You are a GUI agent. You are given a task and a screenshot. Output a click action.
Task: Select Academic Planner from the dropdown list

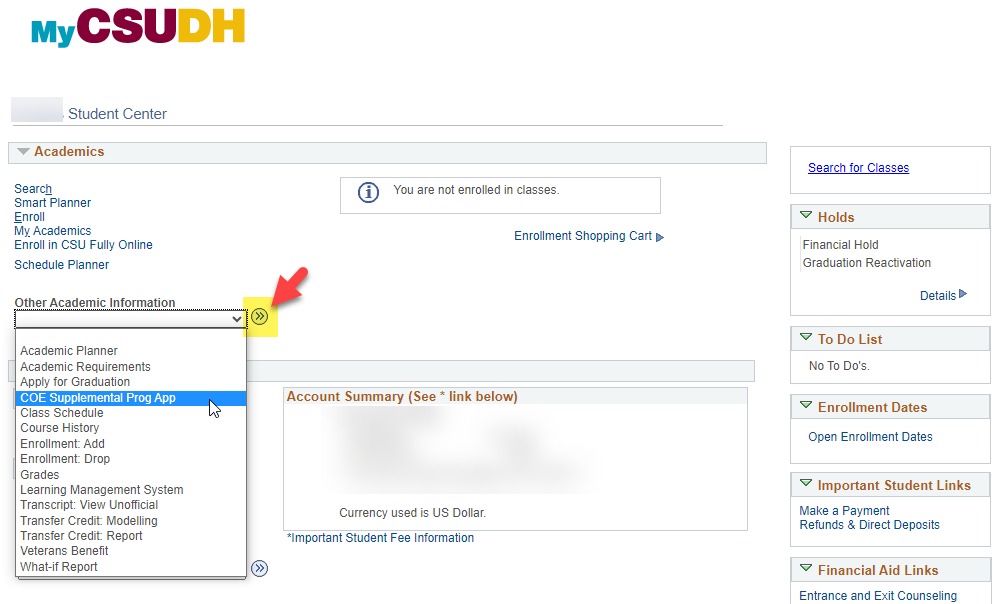point(130,351)
